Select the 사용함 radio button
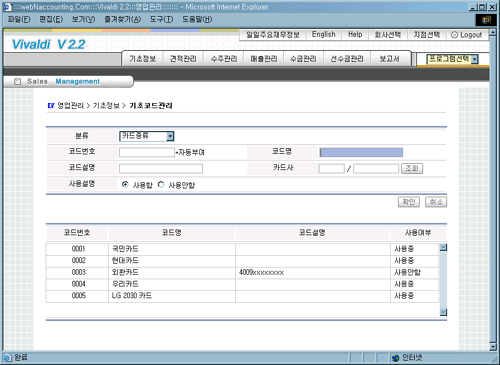Image resolution: width=500 pixels, height=365 pixels. pyautogui.click(x=125, y=184)
